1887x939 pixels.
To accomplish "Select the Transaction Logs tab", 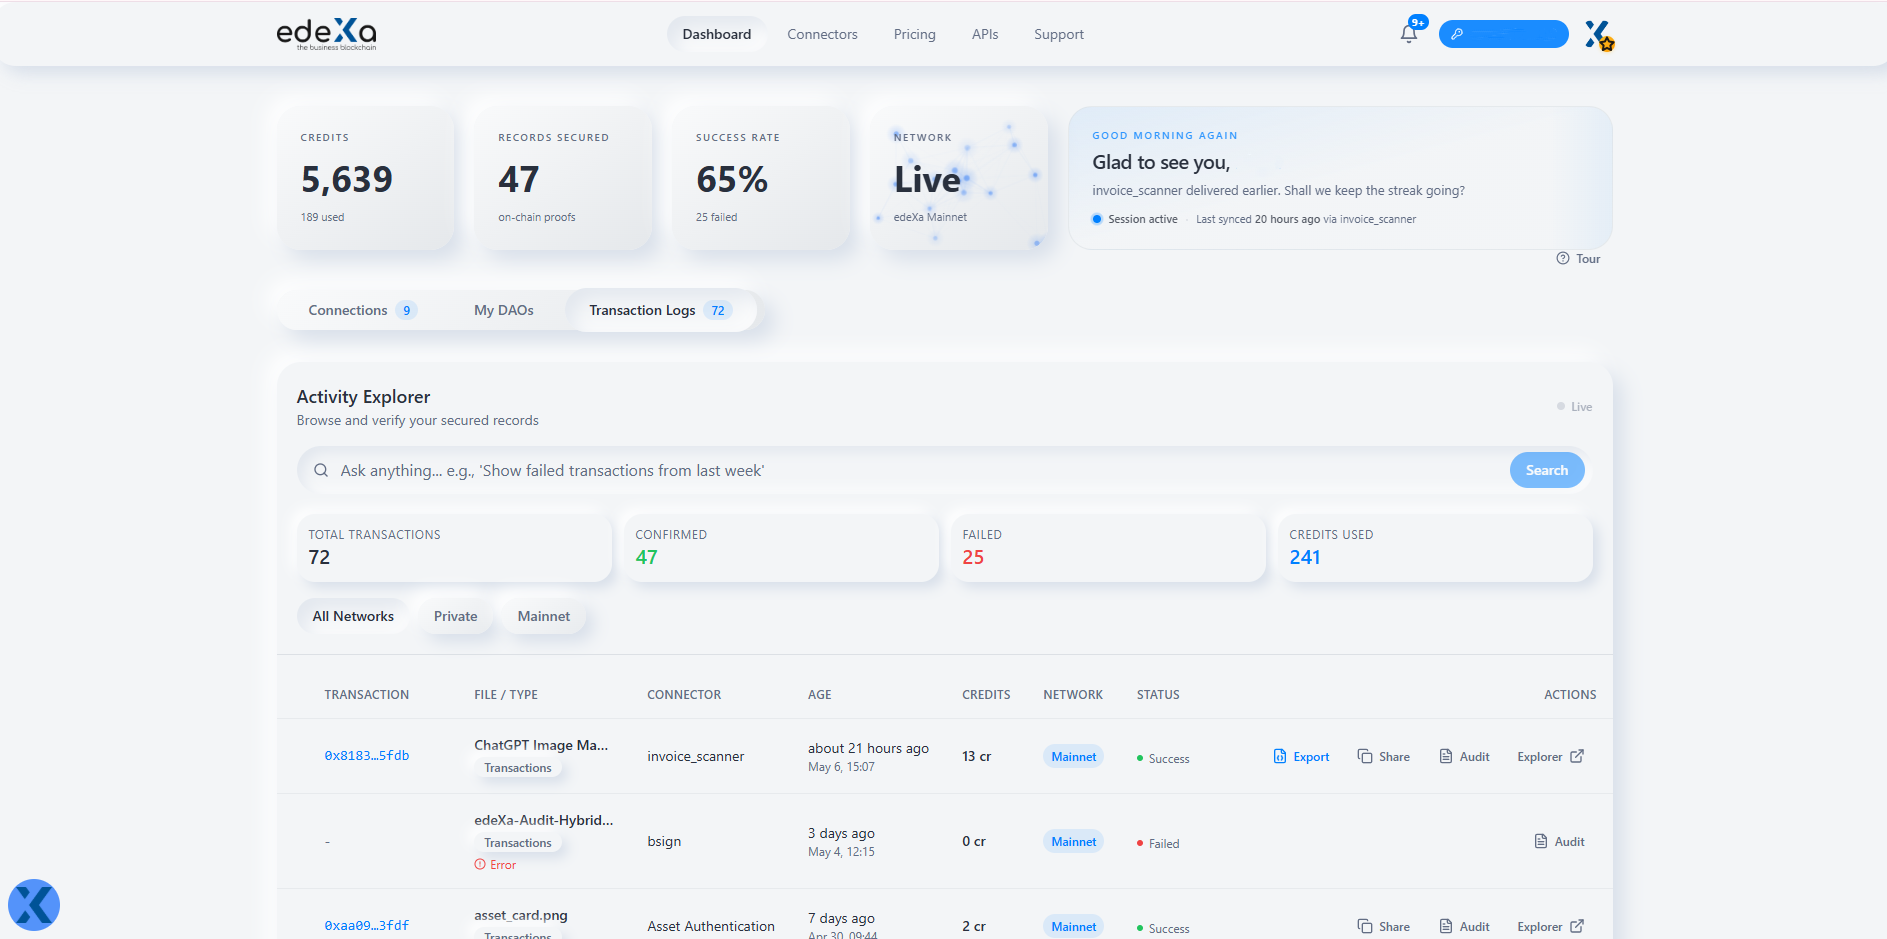I will coord(661,310).
